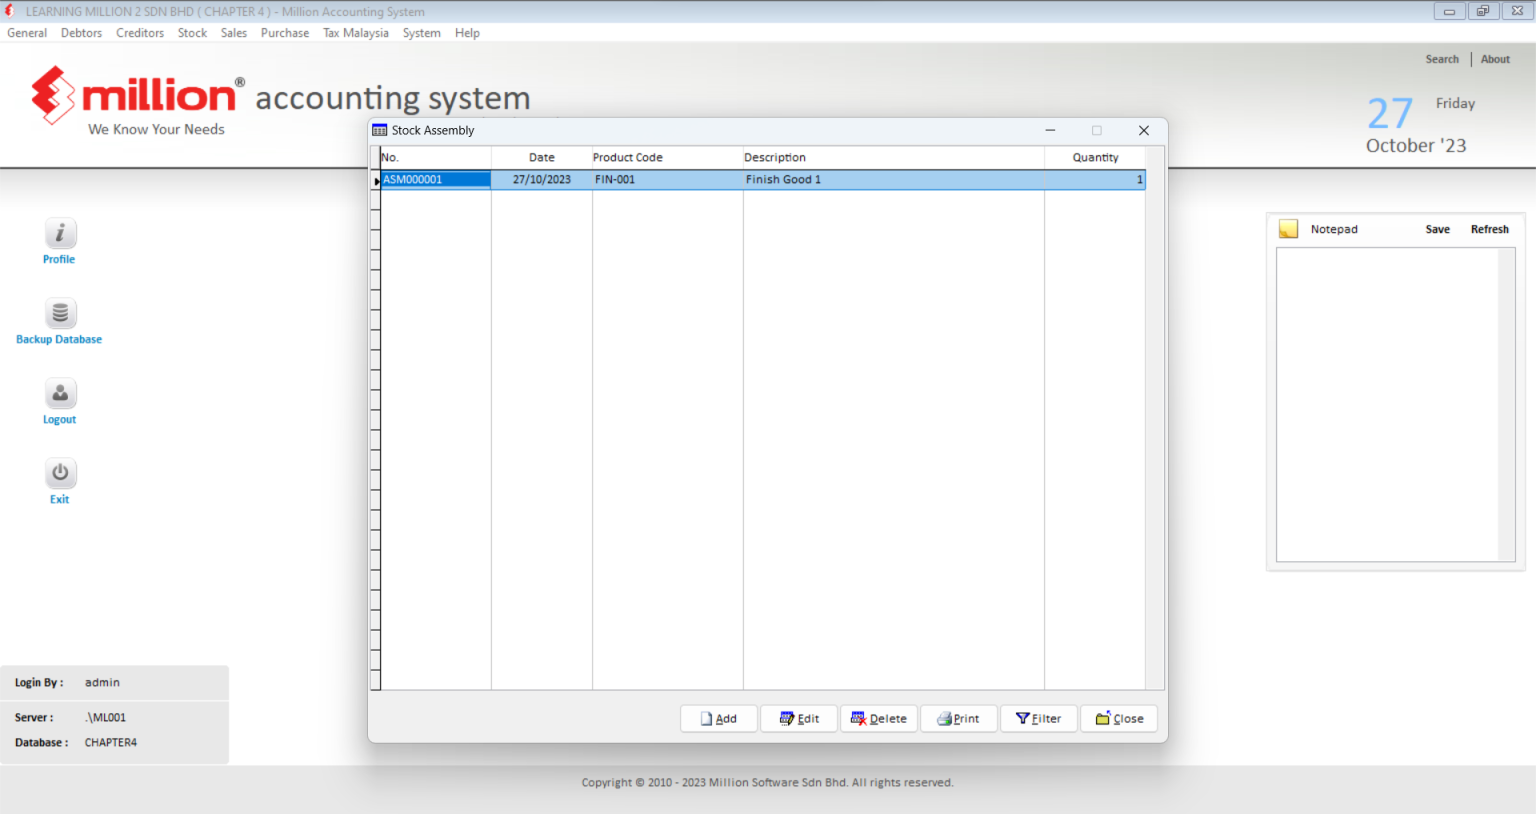Open the System menu
The height and width of the screenshot is (814, 1536).
click(x=421, y=33)
